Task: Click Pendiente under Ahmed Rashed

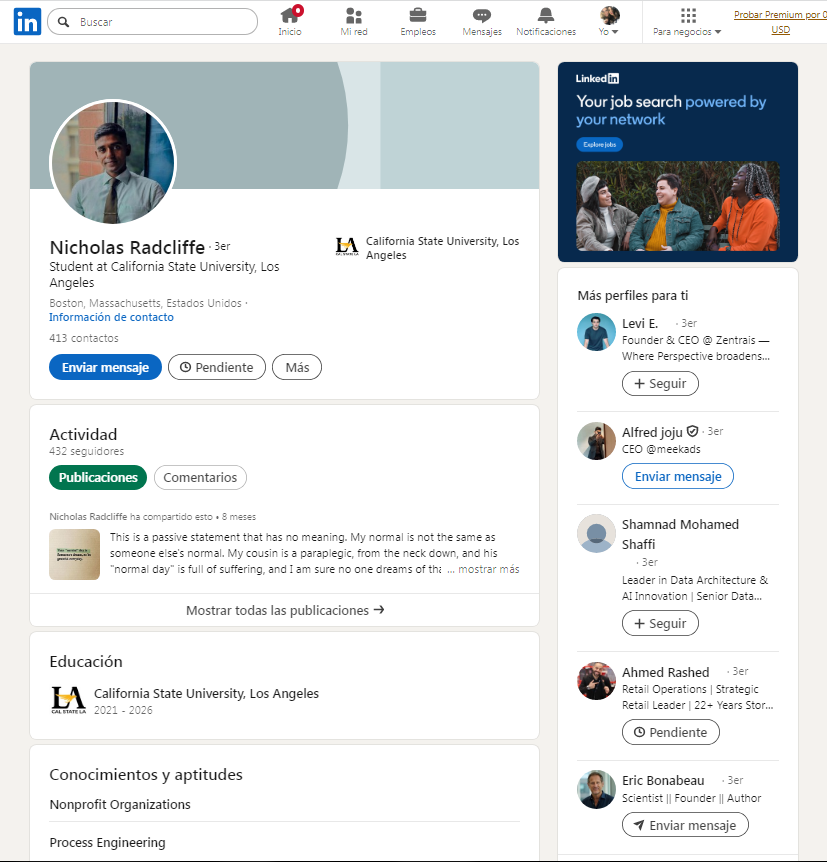Action: [670, 732]
